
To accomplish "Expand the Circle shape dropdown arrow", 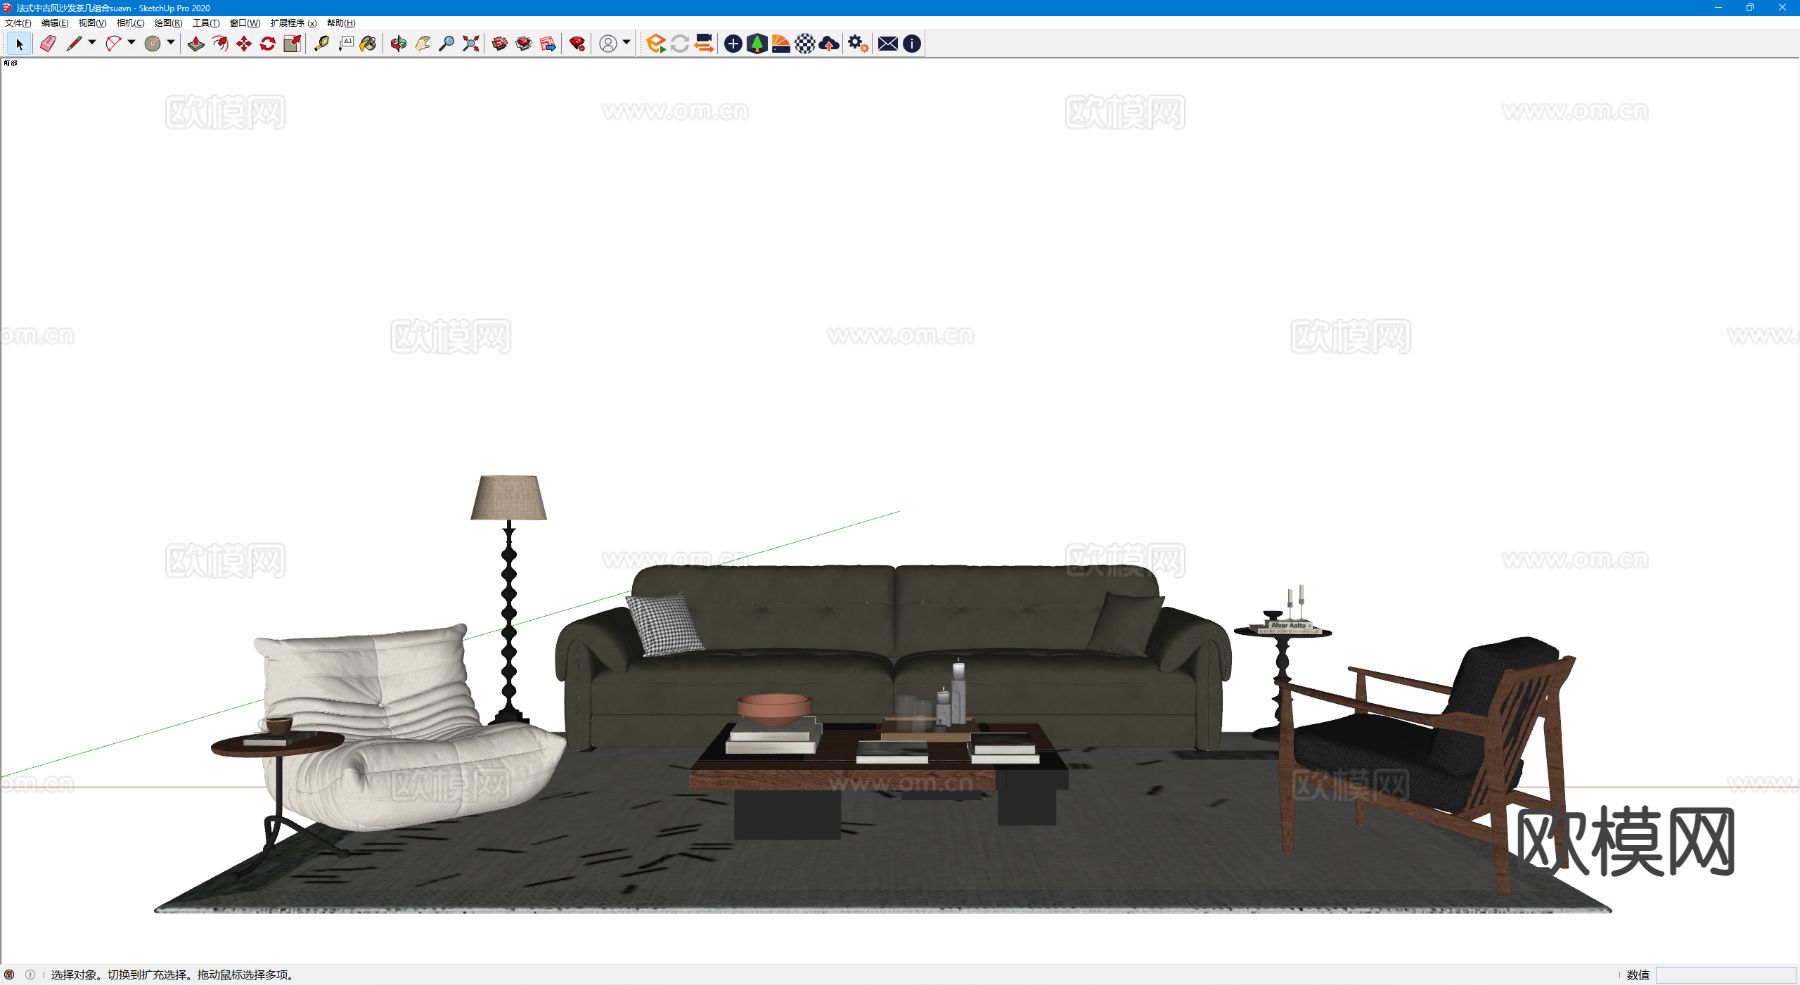I will click(x=170, y=43).
